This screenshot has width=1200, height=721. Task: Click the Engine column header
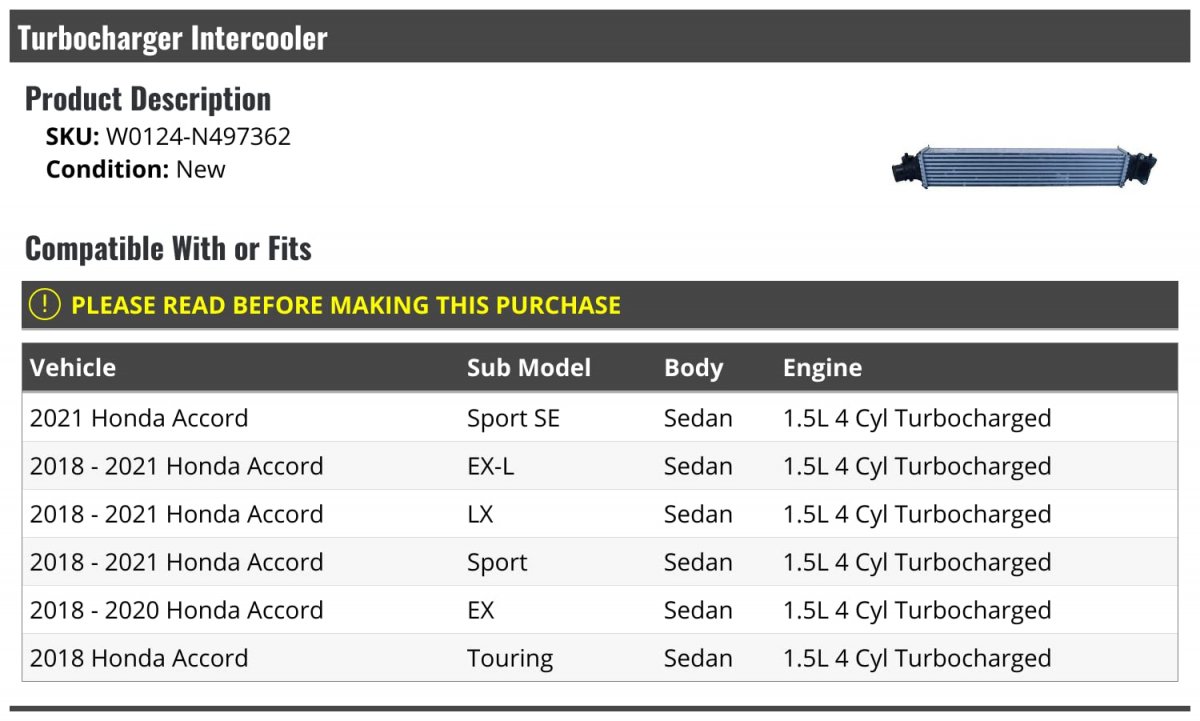point(822,368)
